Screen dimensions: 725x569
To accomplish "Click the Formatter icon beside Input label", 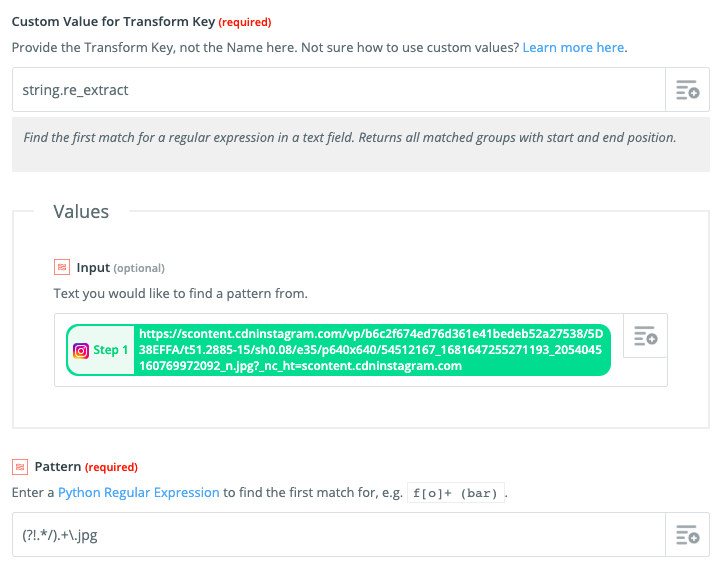I will pos(62,267).
